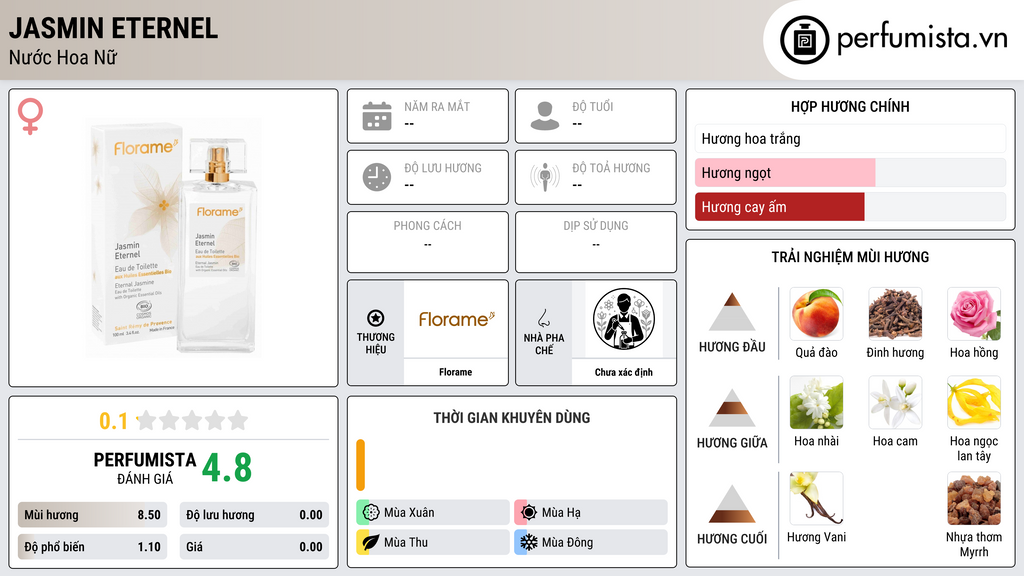The image size is (1024, 576).
Task: Click the Độ lưu hương 0.00 score row
Action: [x=254, y=515]
